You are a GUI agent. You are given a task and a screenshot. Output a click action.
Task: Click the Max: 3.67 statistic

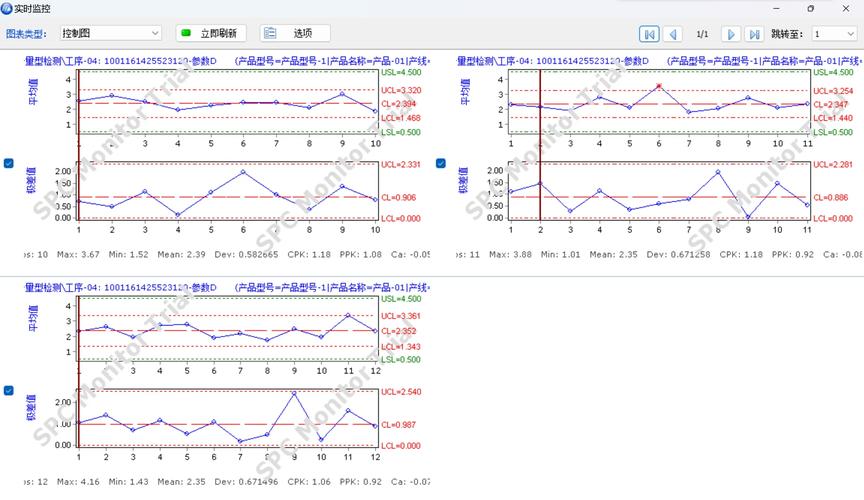tap(78, 255)
